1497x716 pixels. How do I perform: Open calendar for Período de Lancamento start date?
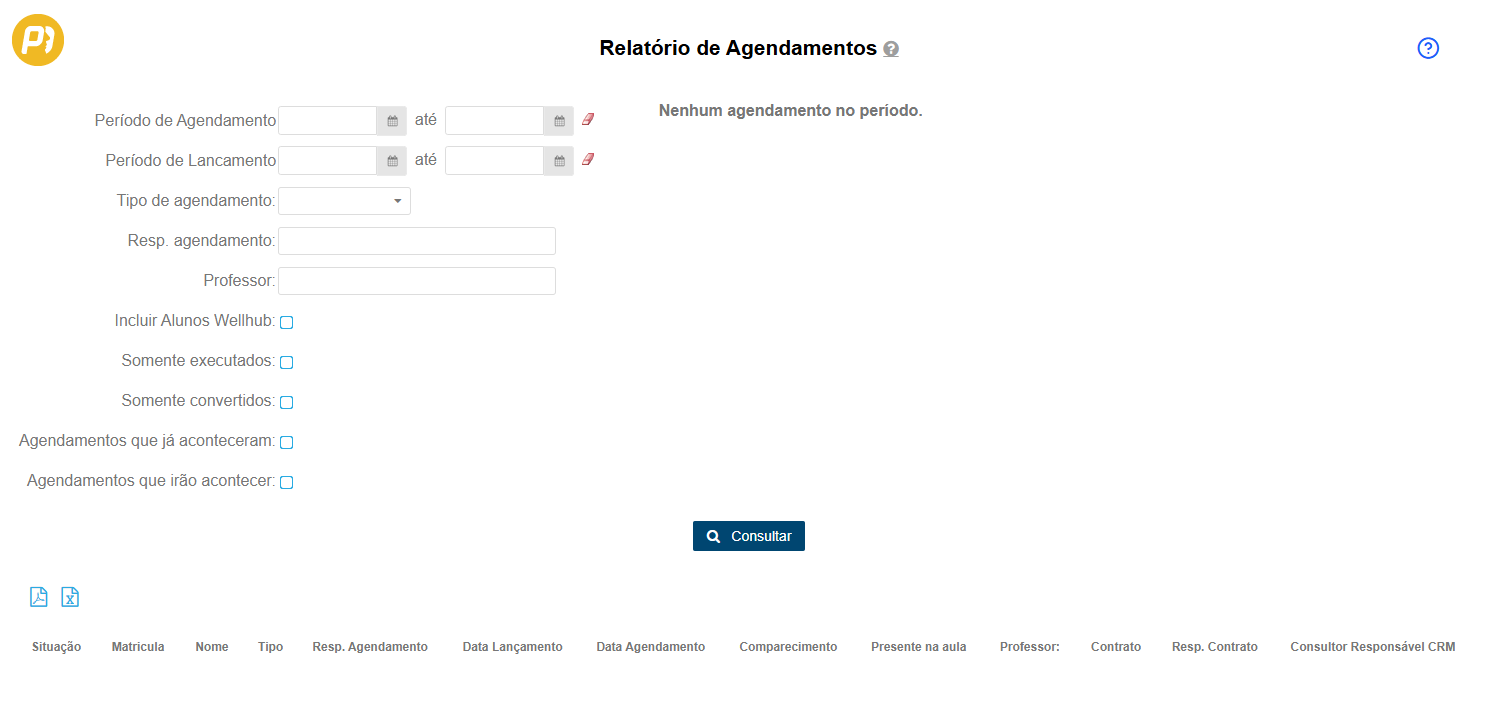392,161
